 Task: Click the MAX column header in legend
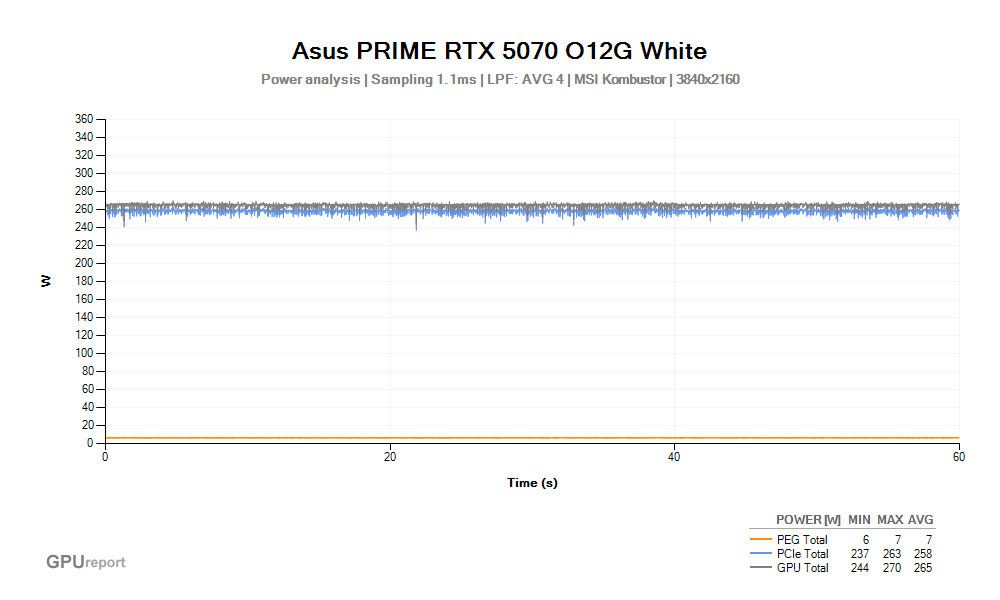click(x=890, y=520)
